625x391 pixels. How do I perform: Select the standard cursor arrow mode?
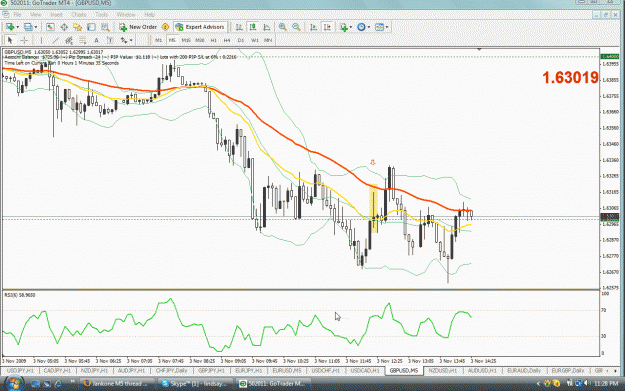click(10, 40)
